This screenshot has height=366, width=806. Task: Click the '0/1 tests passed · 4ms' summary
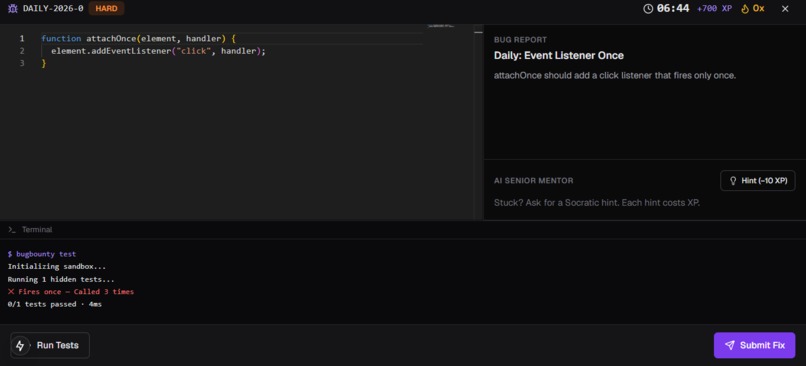point(54,304)
